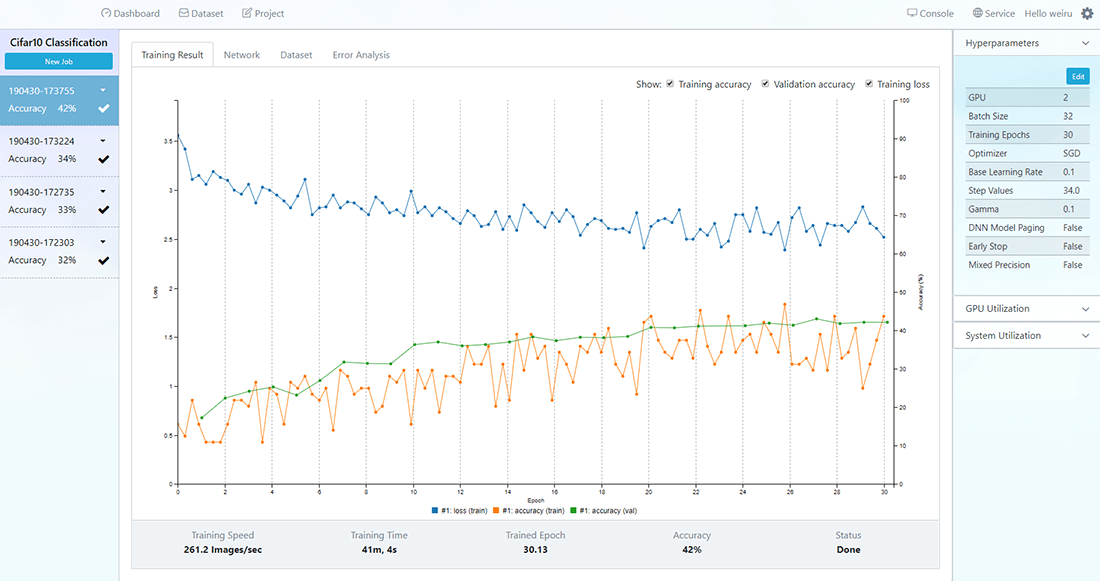Click checkmark icon of job 190430-173224

(x=104, y=159)
